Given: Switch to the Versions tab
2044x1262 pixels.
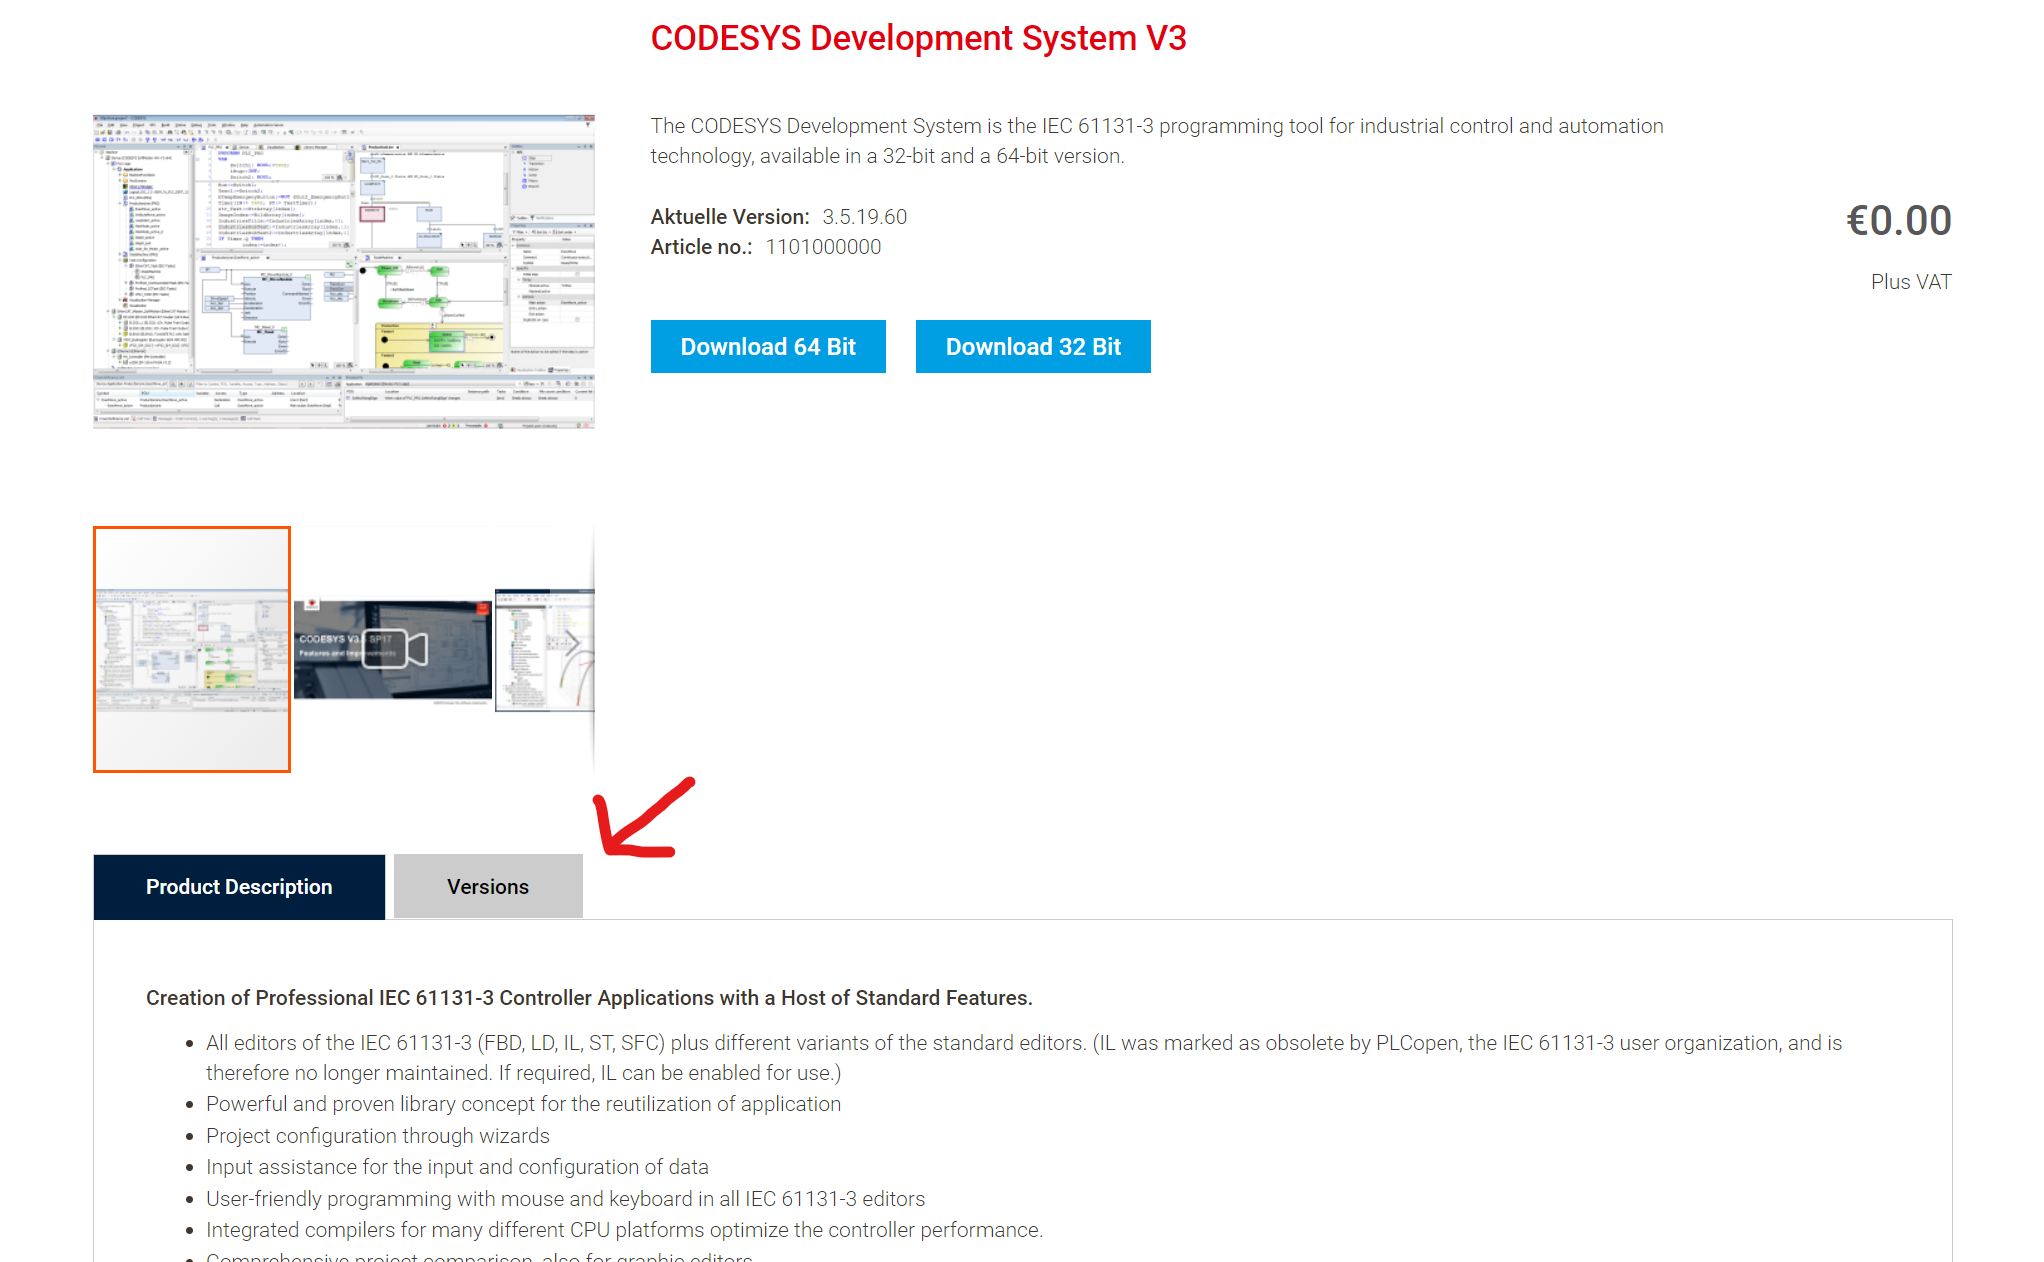Looking at the screenshot, I should click(488, 886).
